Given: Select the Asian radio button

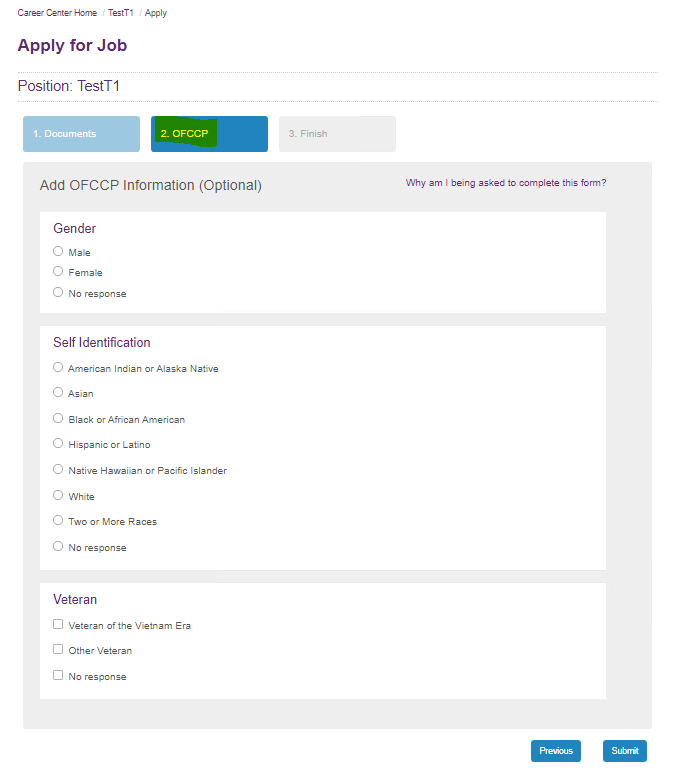Looking at the screenshot, I should [x=58, y=393].
